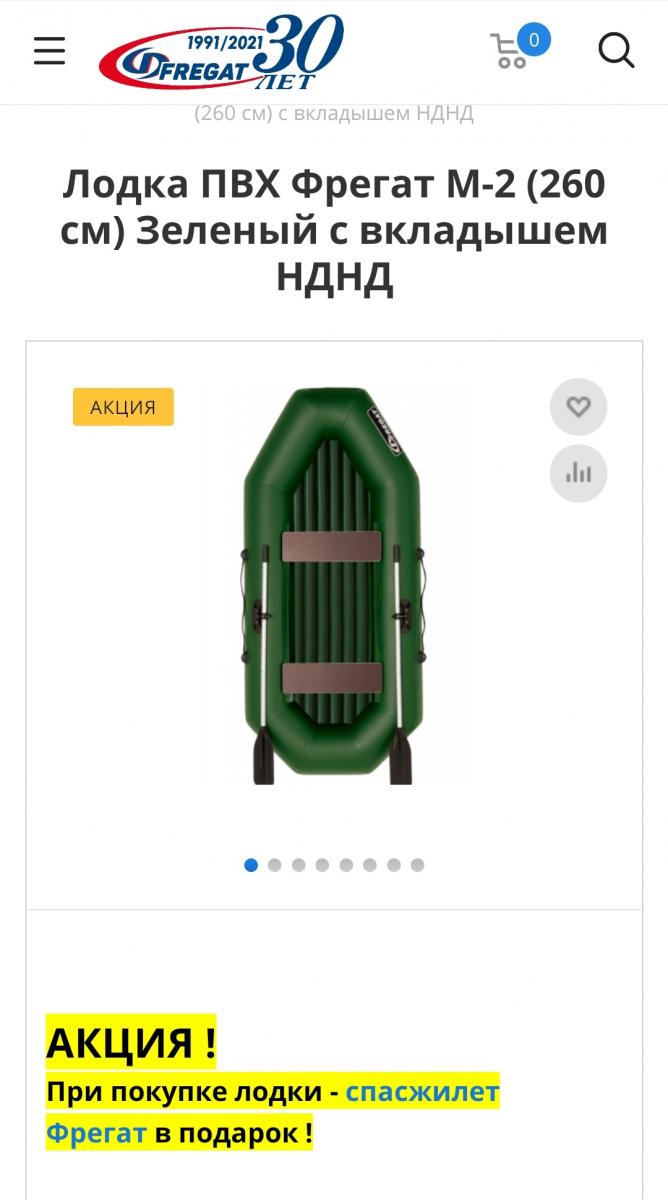The height and width of the screenshot is (1200, 668).
Task: Select the first image carousel dot
Action: click(251, 865)
